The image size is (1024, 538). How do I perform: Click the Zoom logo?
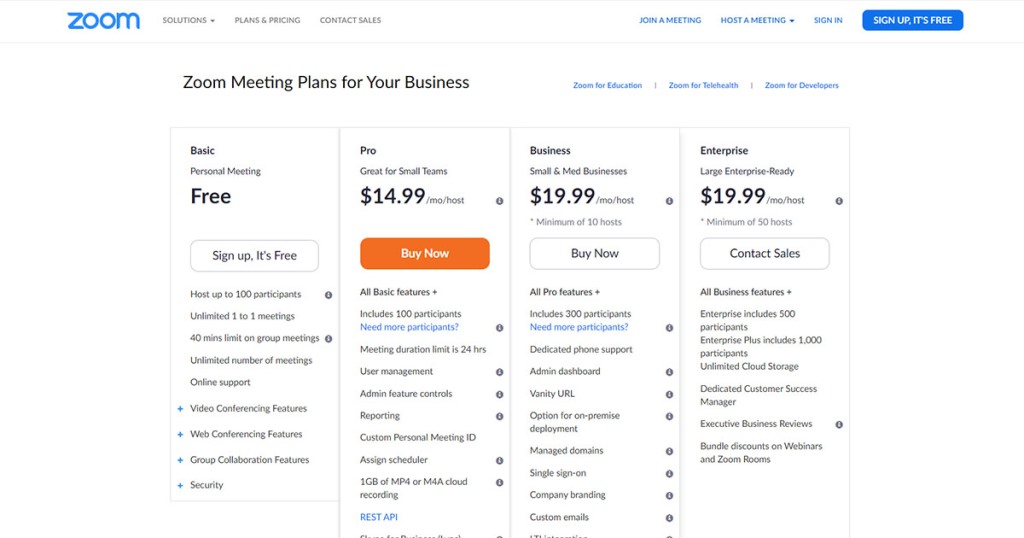(x=103, y=21)
